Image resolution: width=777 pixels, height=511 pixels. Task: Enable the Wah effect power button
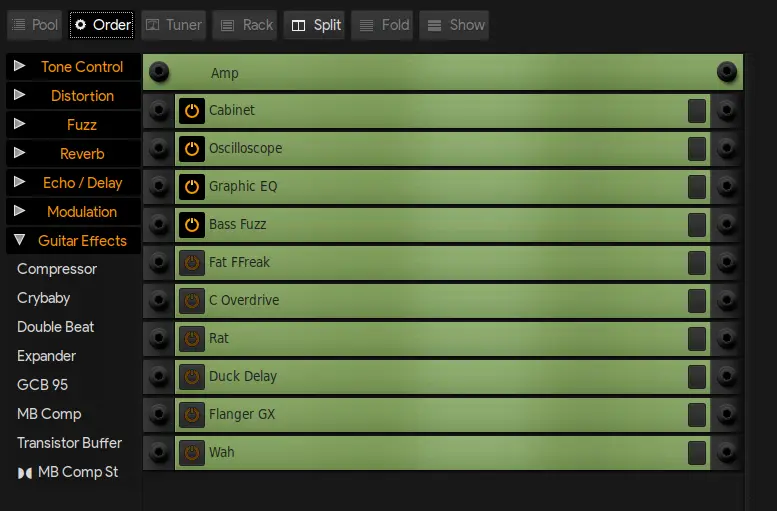tap(192, 453)
